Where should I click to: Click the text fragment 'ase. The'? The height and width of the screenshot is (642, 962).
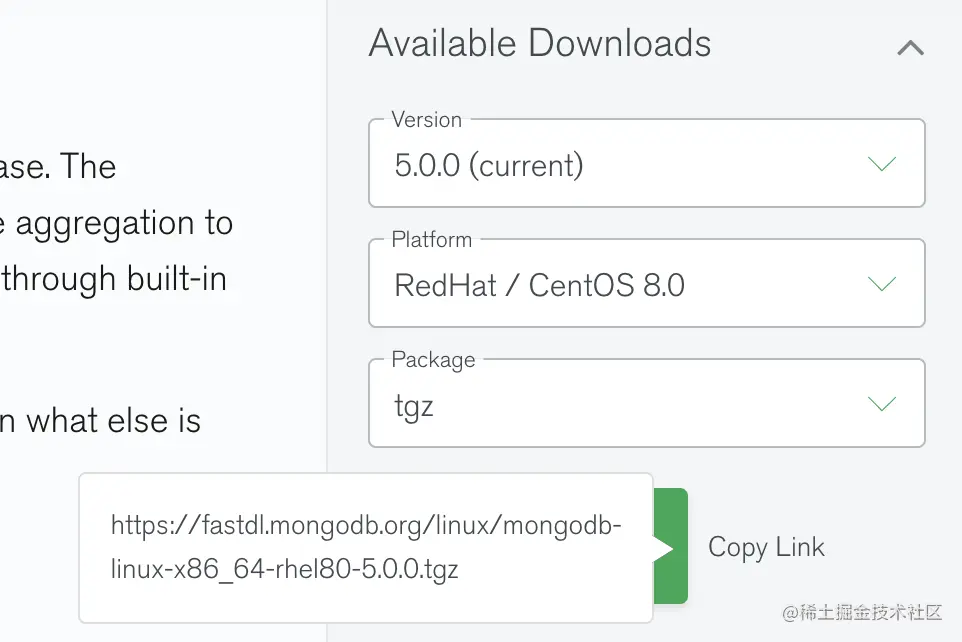pyautogui.click(x=58, y=166)
